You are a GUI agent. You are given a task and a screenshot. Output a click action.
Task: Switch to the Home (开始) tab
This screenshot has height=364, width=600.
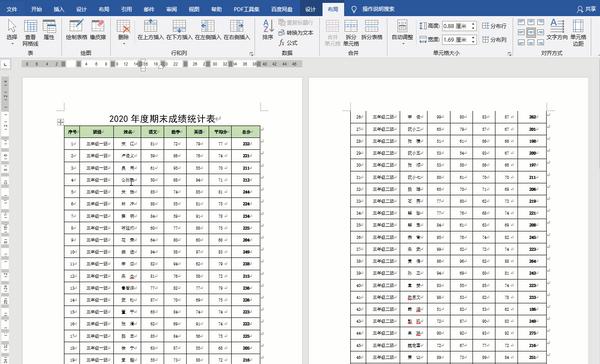[36, 9]
